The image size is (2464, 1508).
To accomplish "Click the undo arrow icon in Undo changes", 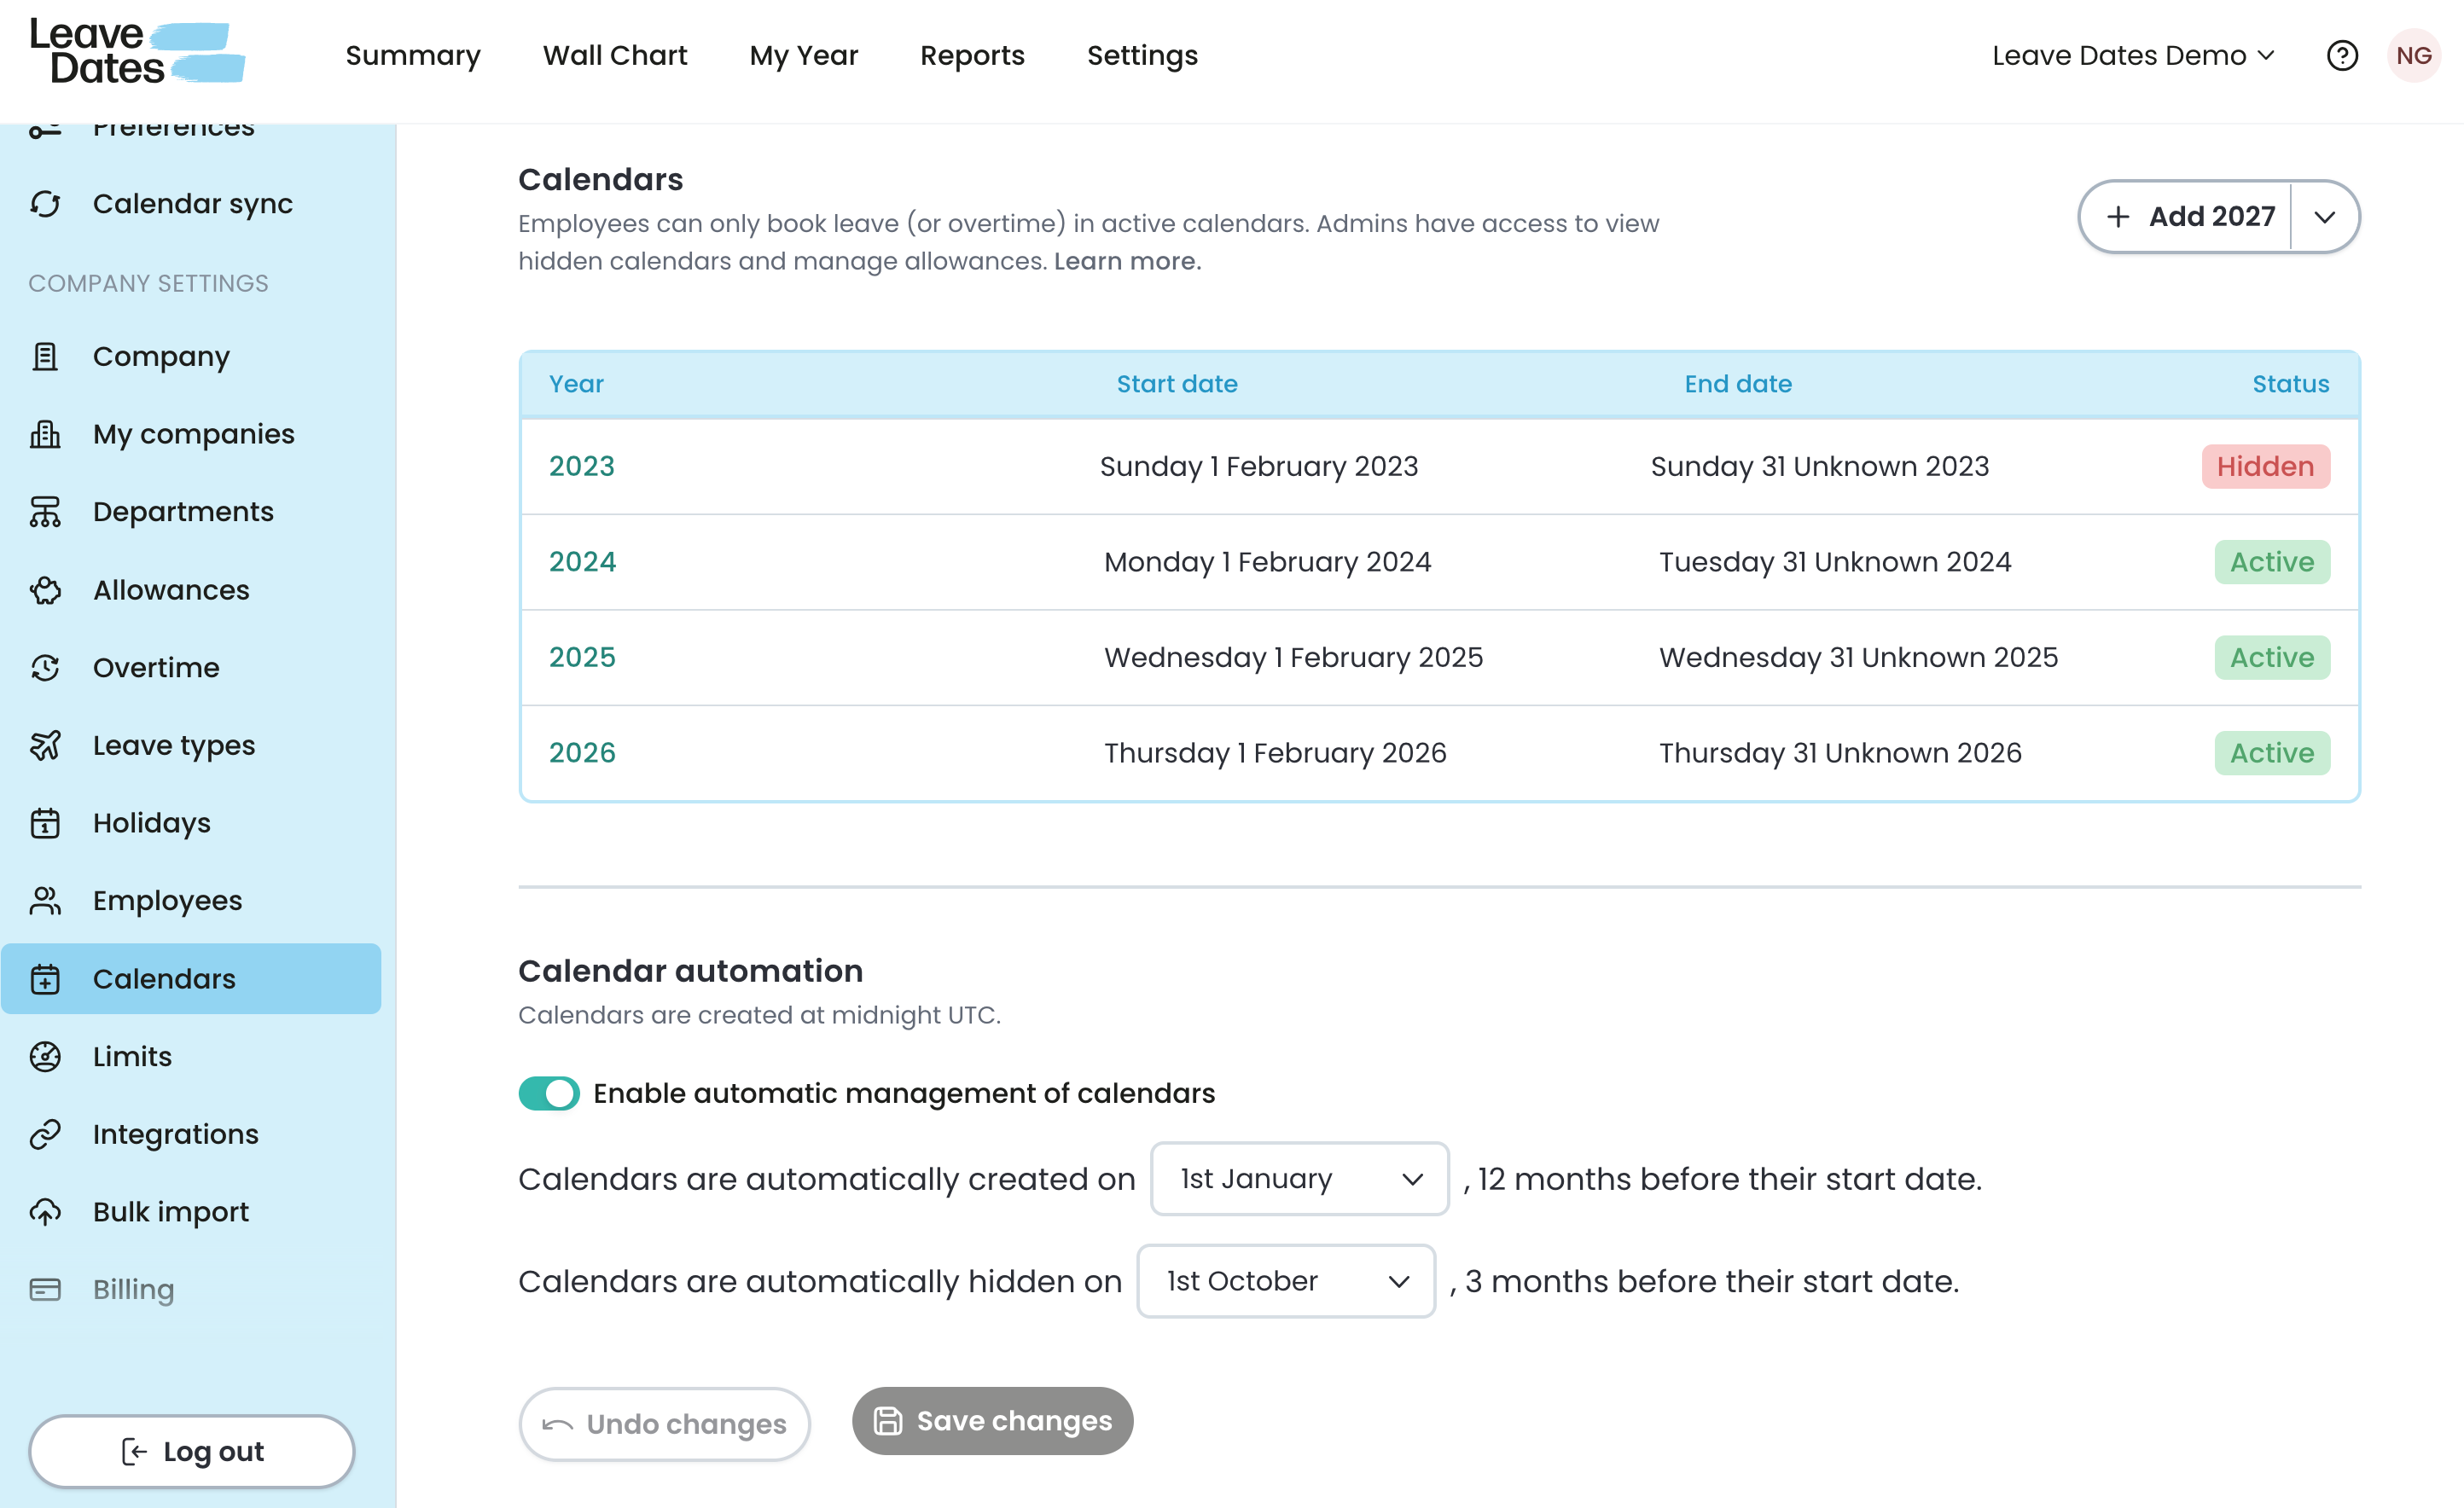I will pyautogui.click(x=557, y=1425).
